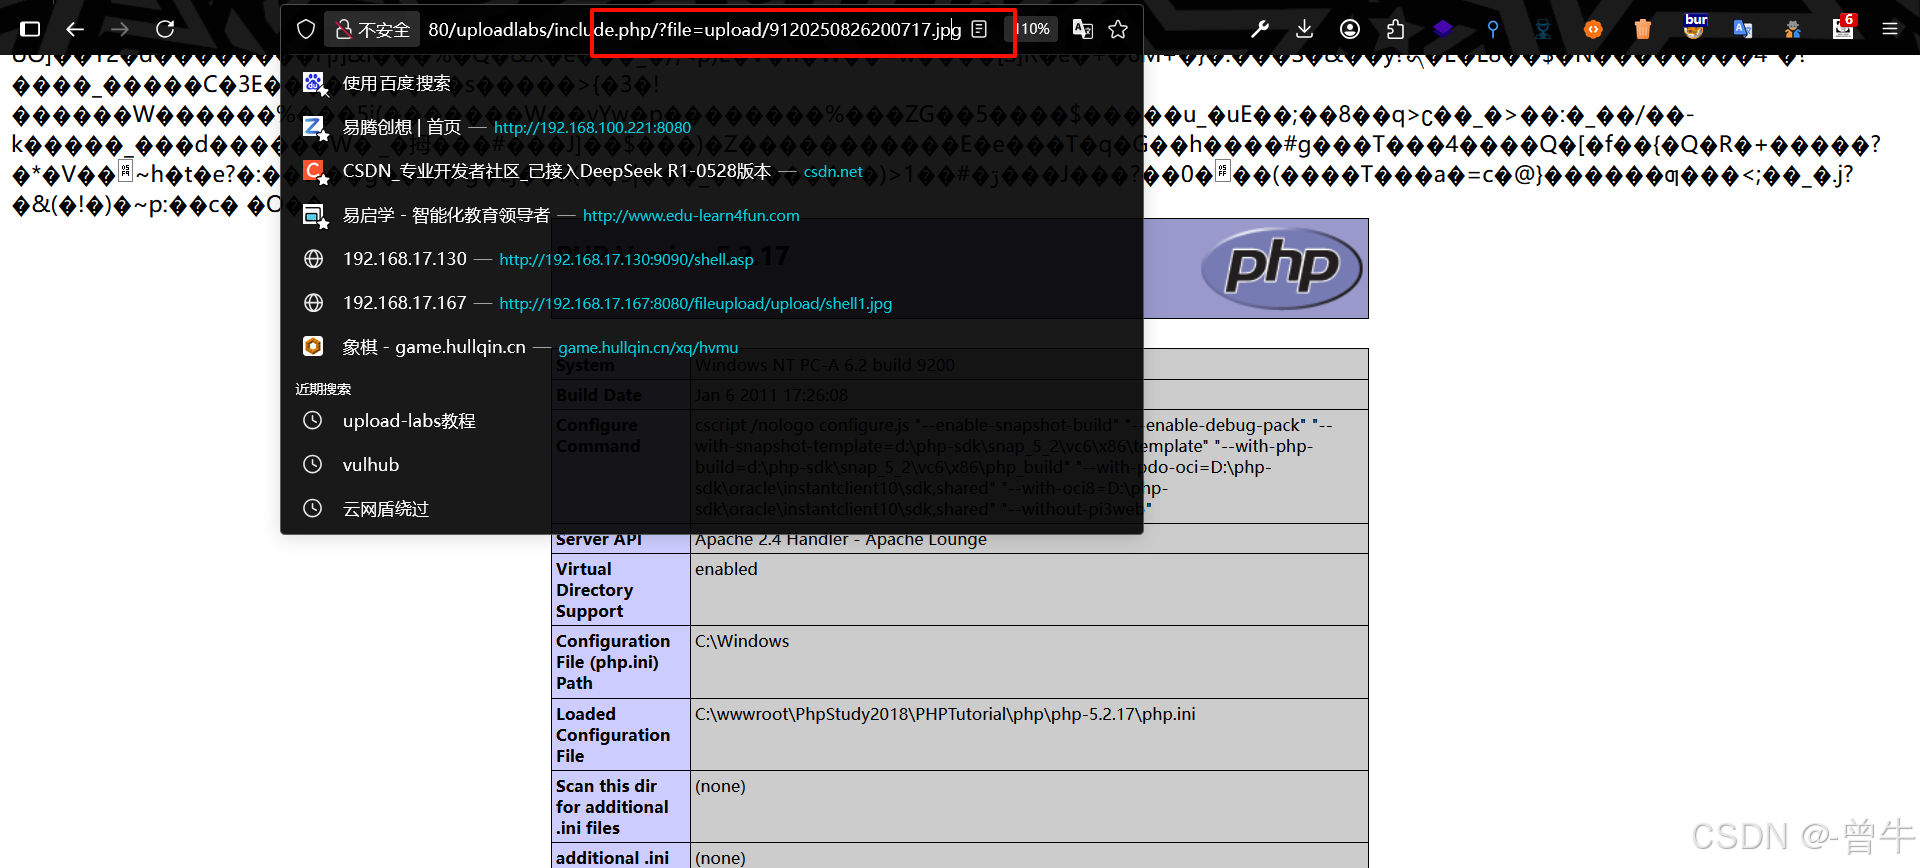
Task: Click the purple layered extension icon
Action: click(x=1442, y=29)
